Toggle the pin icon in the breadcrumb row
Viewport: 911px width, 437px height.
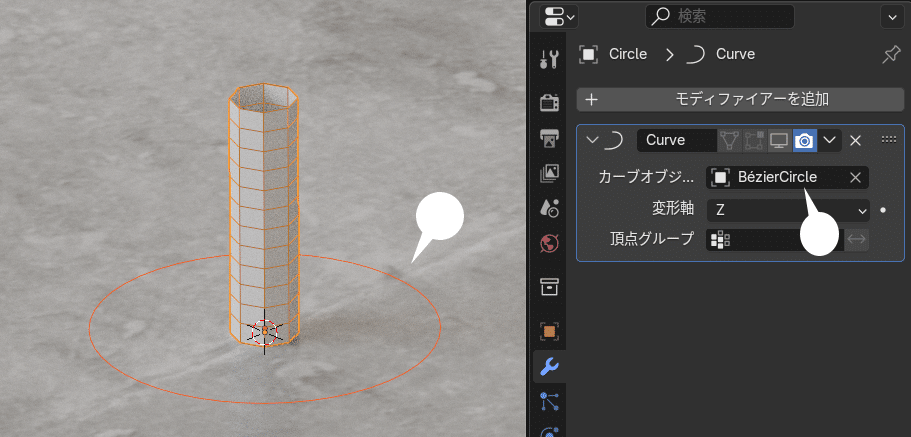891,55
